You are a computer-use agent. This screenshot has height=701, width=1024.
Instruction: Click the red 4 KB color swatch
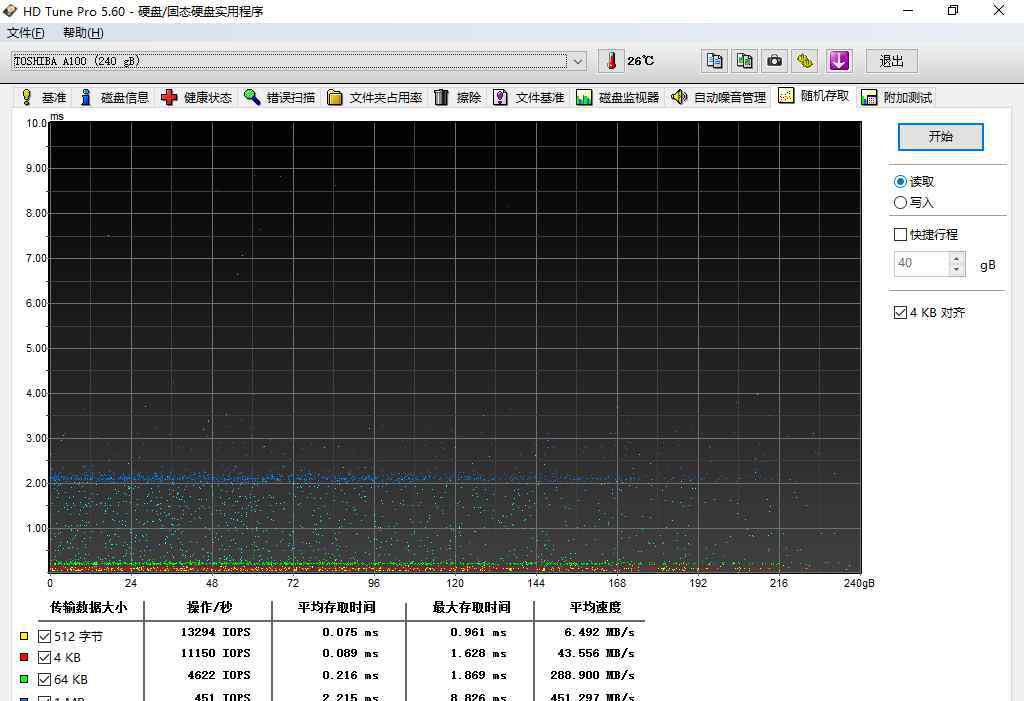(24, 657)
